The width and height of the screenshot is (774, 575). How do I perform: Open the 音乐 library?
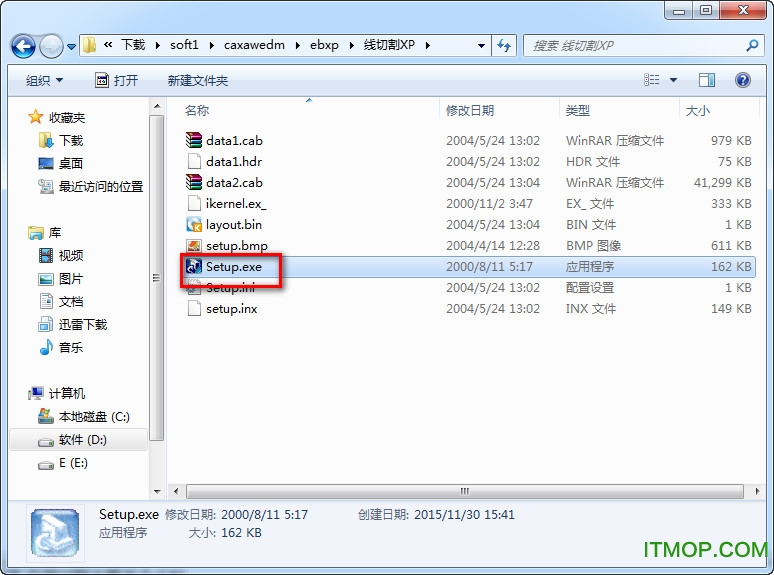point(61,347)
